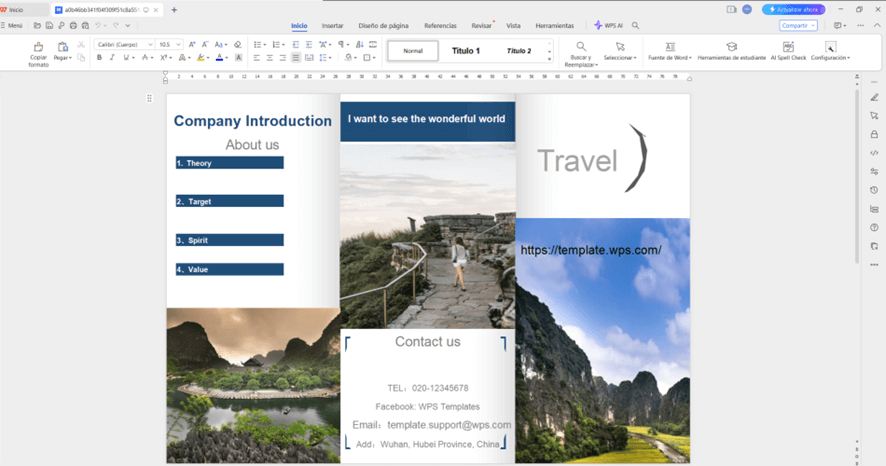
Task: Click the Copiar formato paintbrush icon
Action: point(38,47)
